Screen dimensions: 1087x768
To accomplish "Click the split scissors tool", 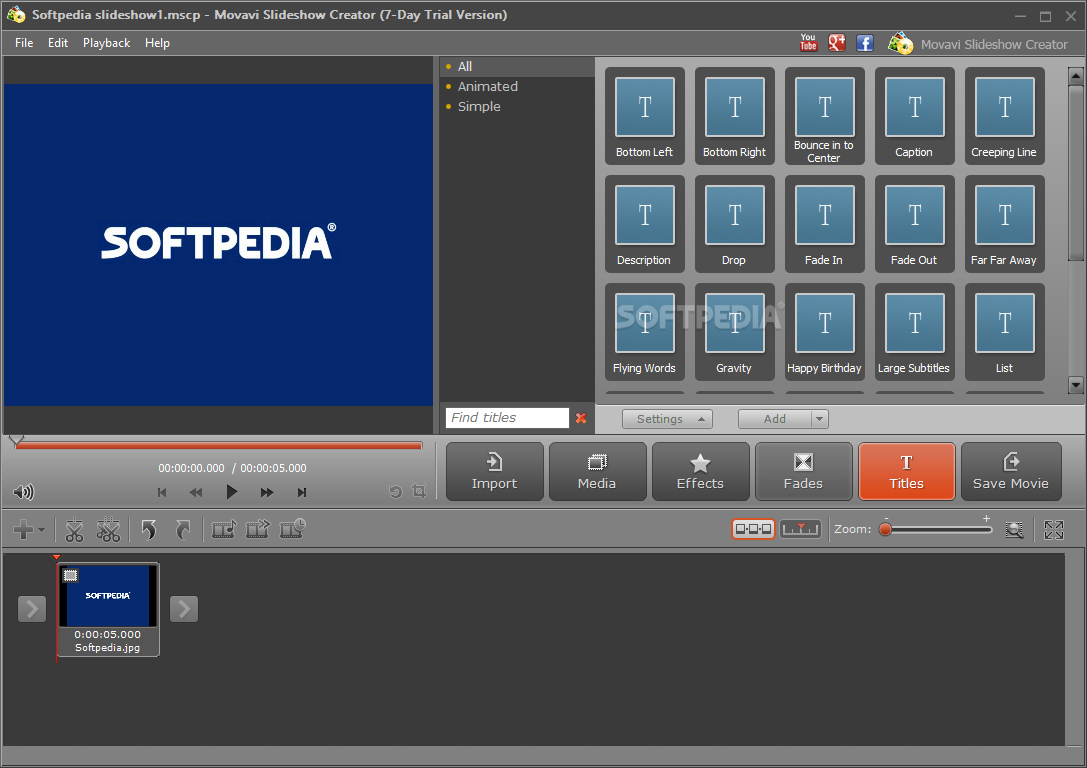I will tap(74, 530).
